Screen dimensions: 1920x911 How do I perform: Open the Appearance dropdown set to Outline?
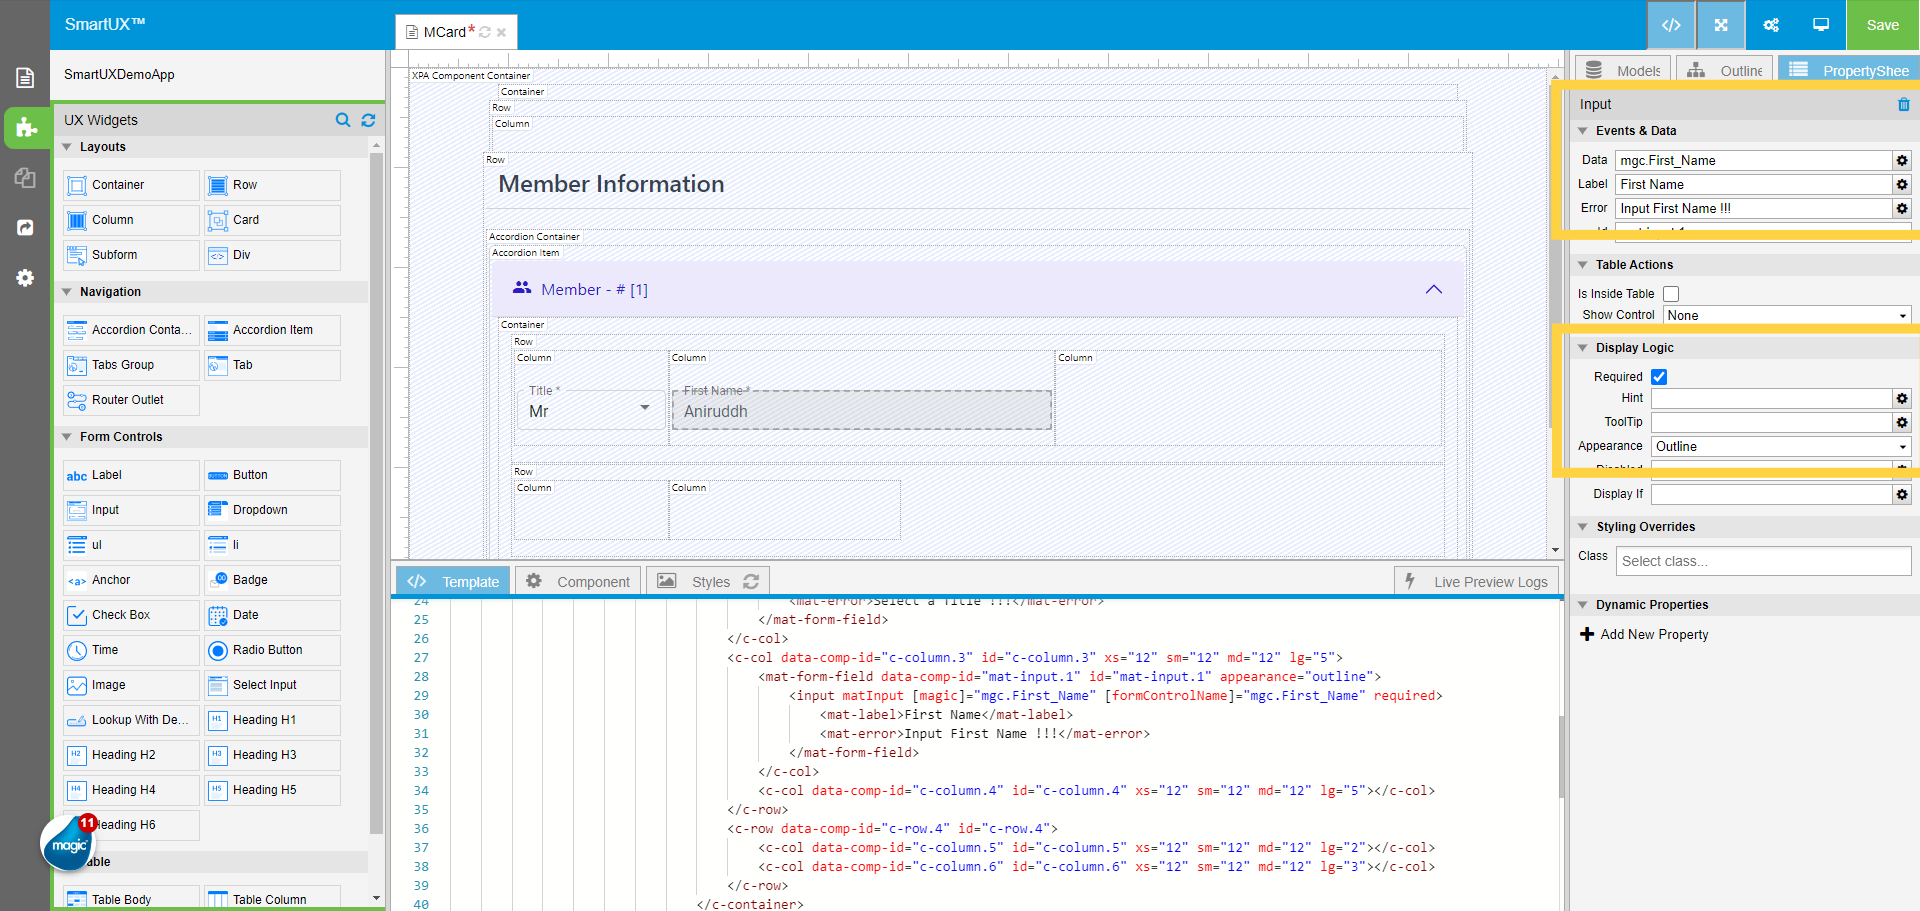[x=1780, y=446]
